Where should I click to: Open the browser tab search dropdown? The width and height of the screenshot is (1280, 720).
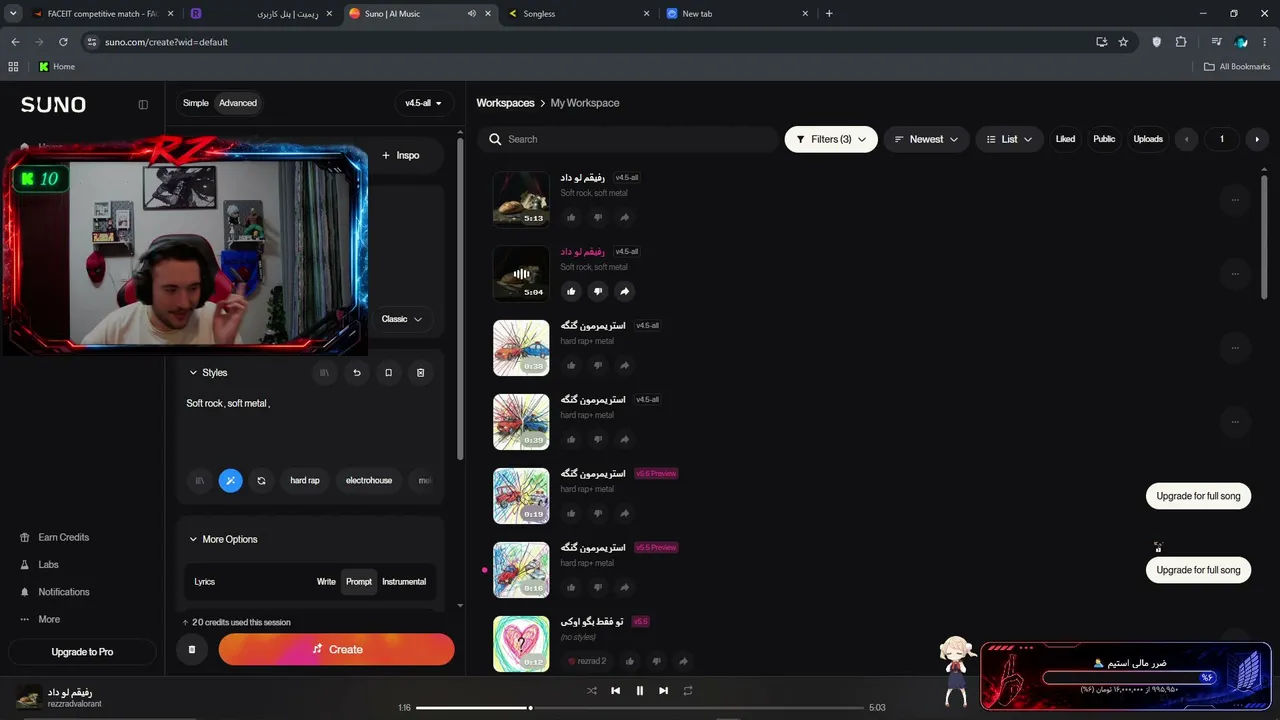click(14, 13)
